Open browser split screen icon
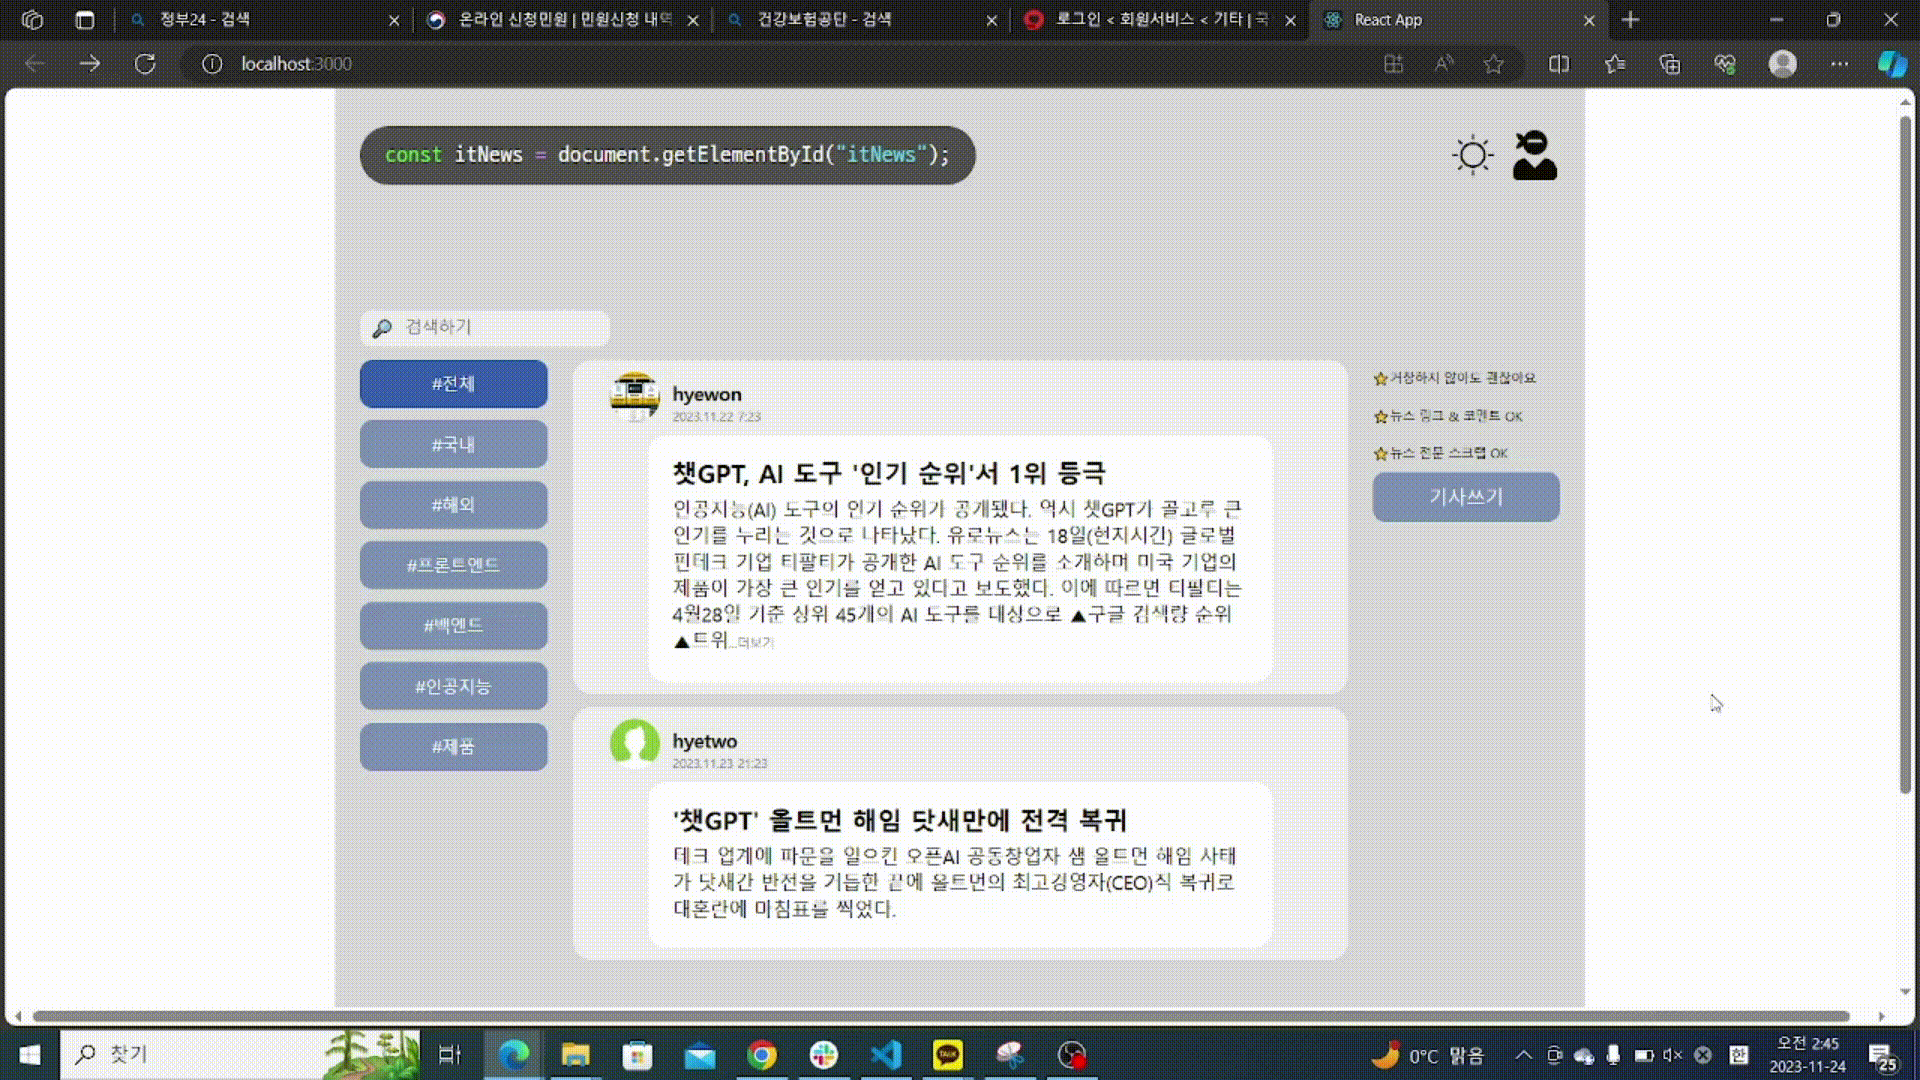The width and height of the screenshot is (1920, 1080). click(1558, 64)
